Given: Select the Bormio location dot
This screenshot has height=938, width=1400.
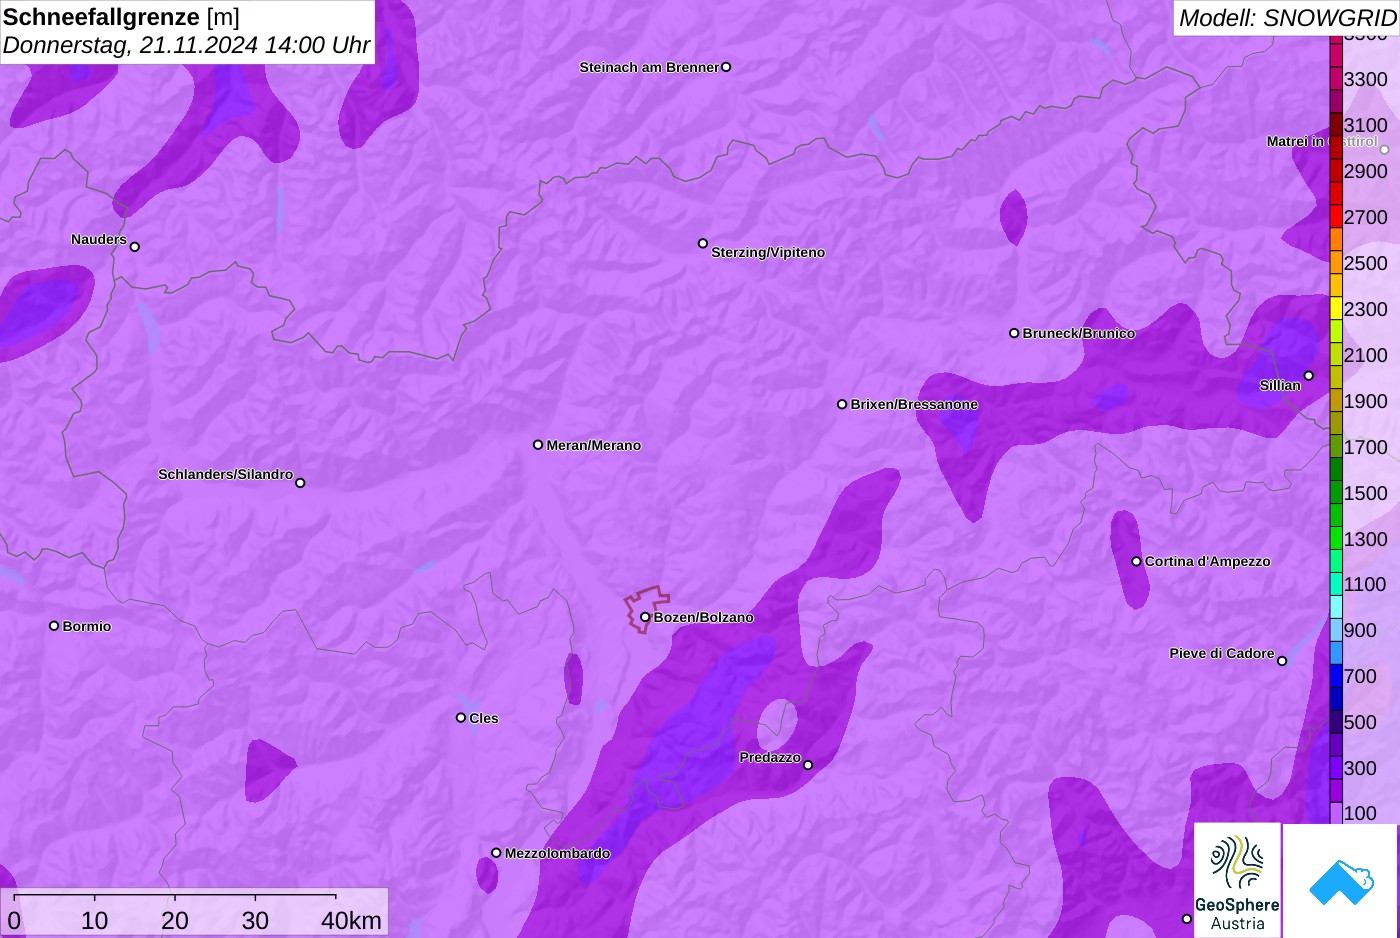Looking at the screenshot, I should [54, 626].
